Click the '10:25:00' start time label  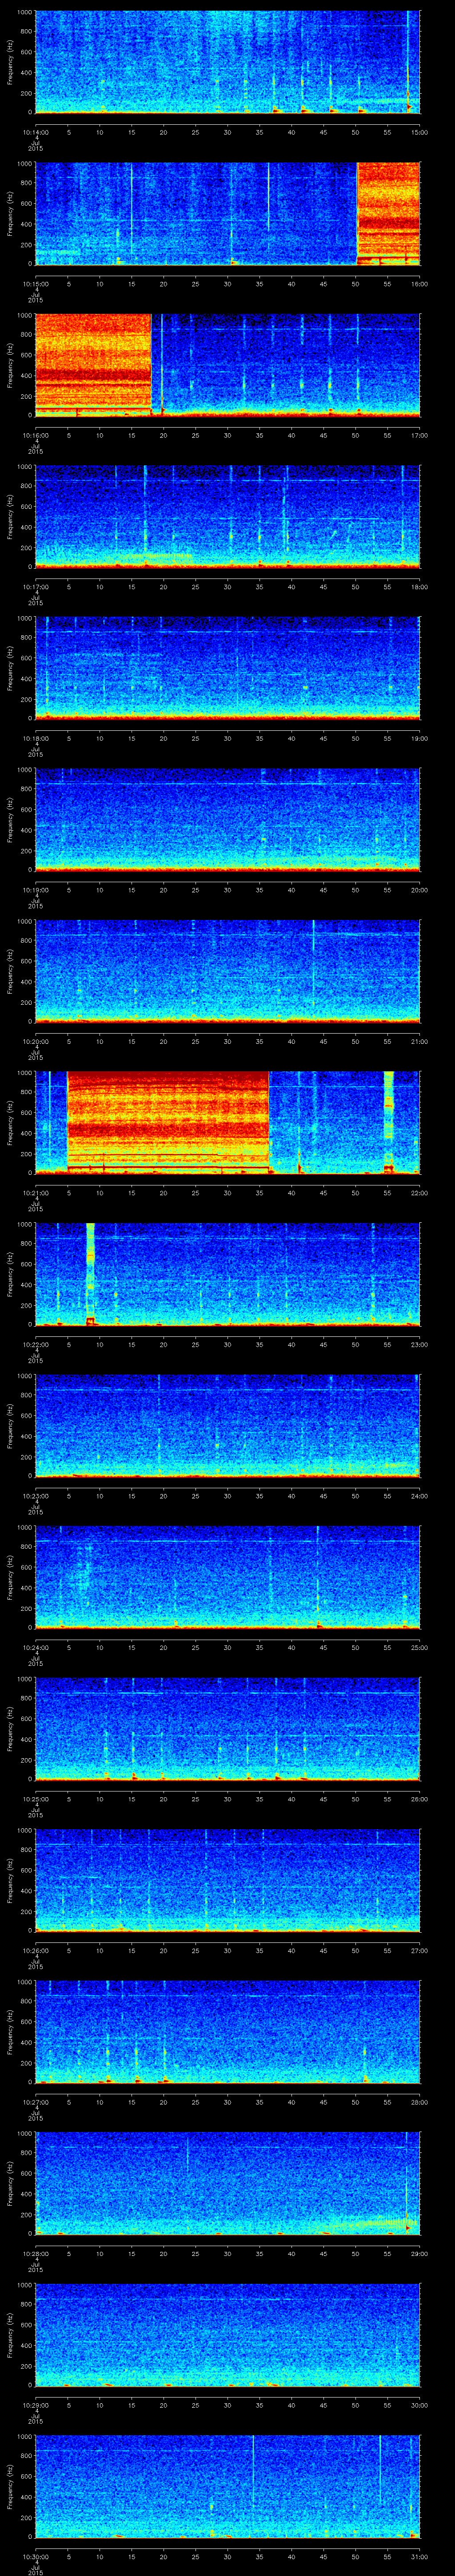(35, 1799)
